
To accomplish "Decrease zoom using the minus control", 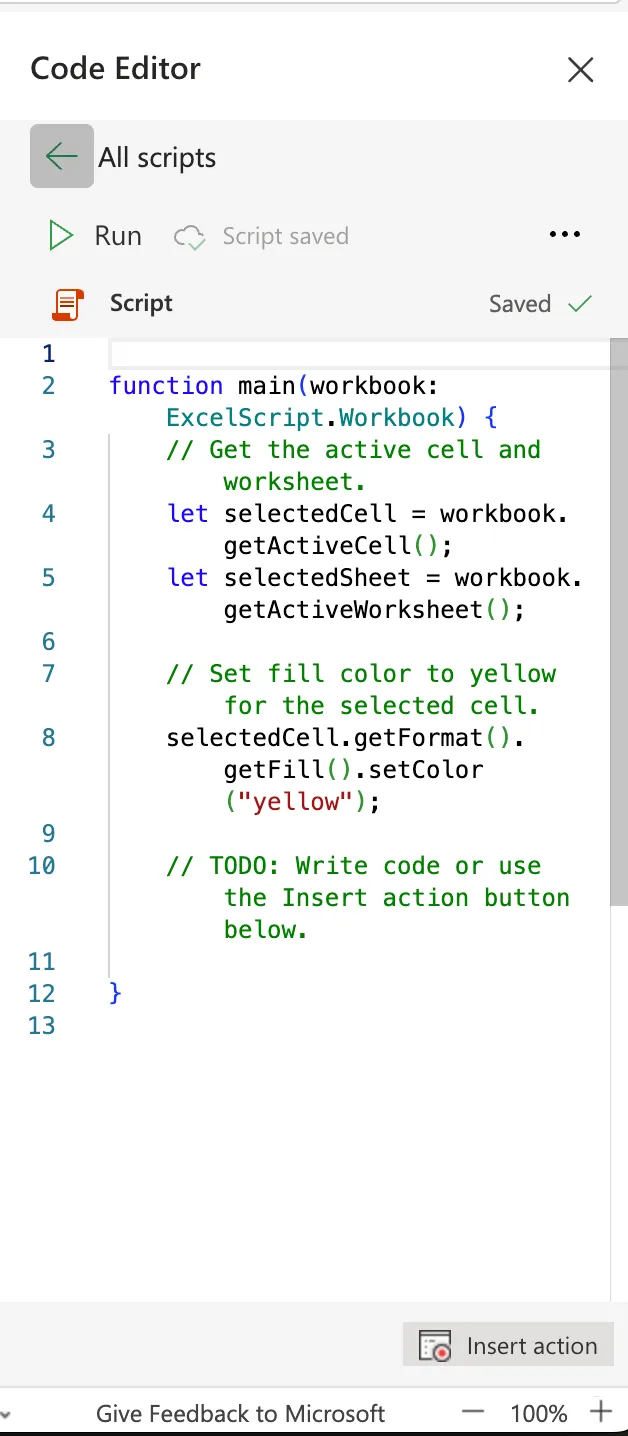I will (472, 1413).
